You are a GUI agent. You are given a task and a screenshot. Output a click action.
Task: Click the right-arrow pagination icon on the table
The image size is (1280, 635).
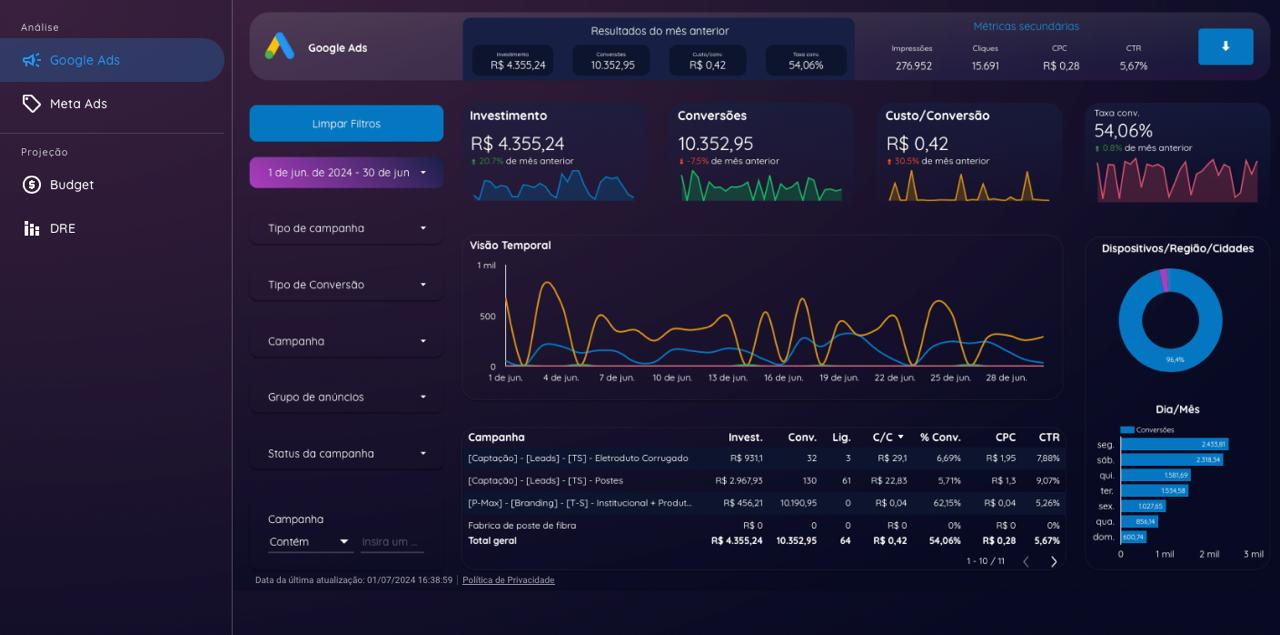point(1053,561)
